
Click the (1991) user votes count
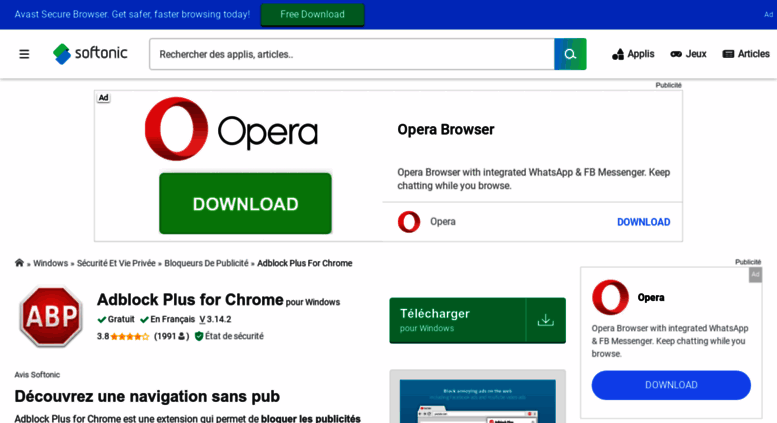coord(171,336)
